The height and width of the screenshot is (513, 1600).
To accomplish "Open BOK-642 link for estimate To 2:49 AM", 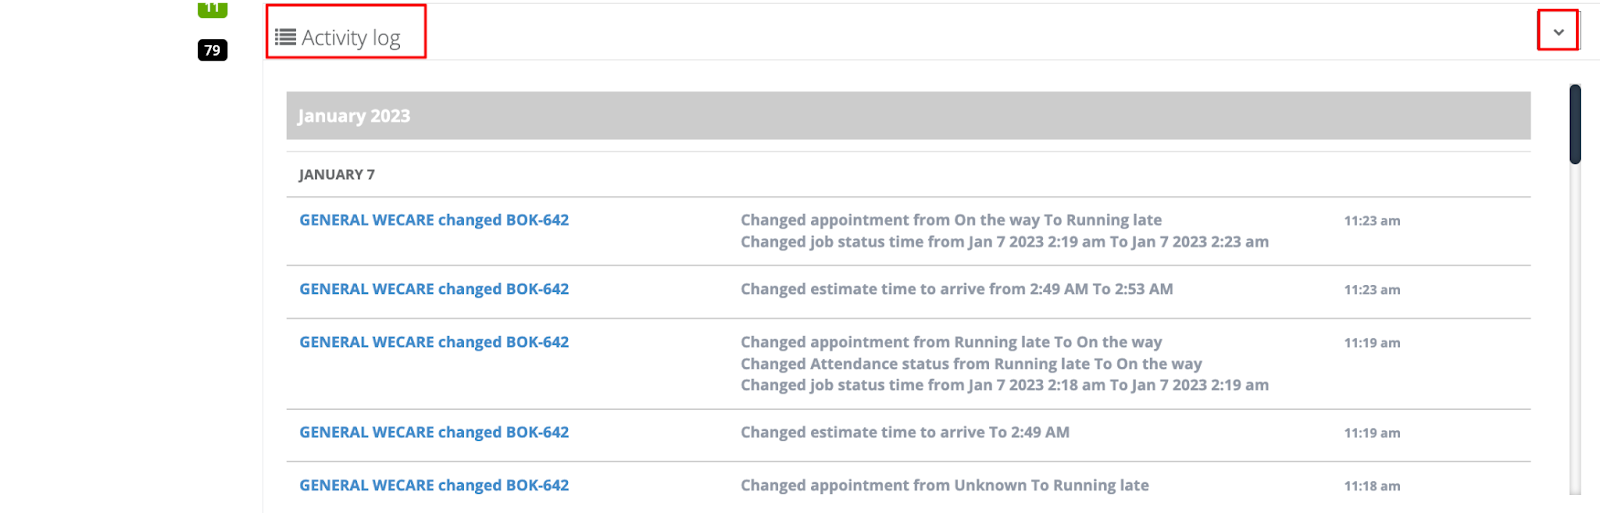I will [x=434, y=432].
